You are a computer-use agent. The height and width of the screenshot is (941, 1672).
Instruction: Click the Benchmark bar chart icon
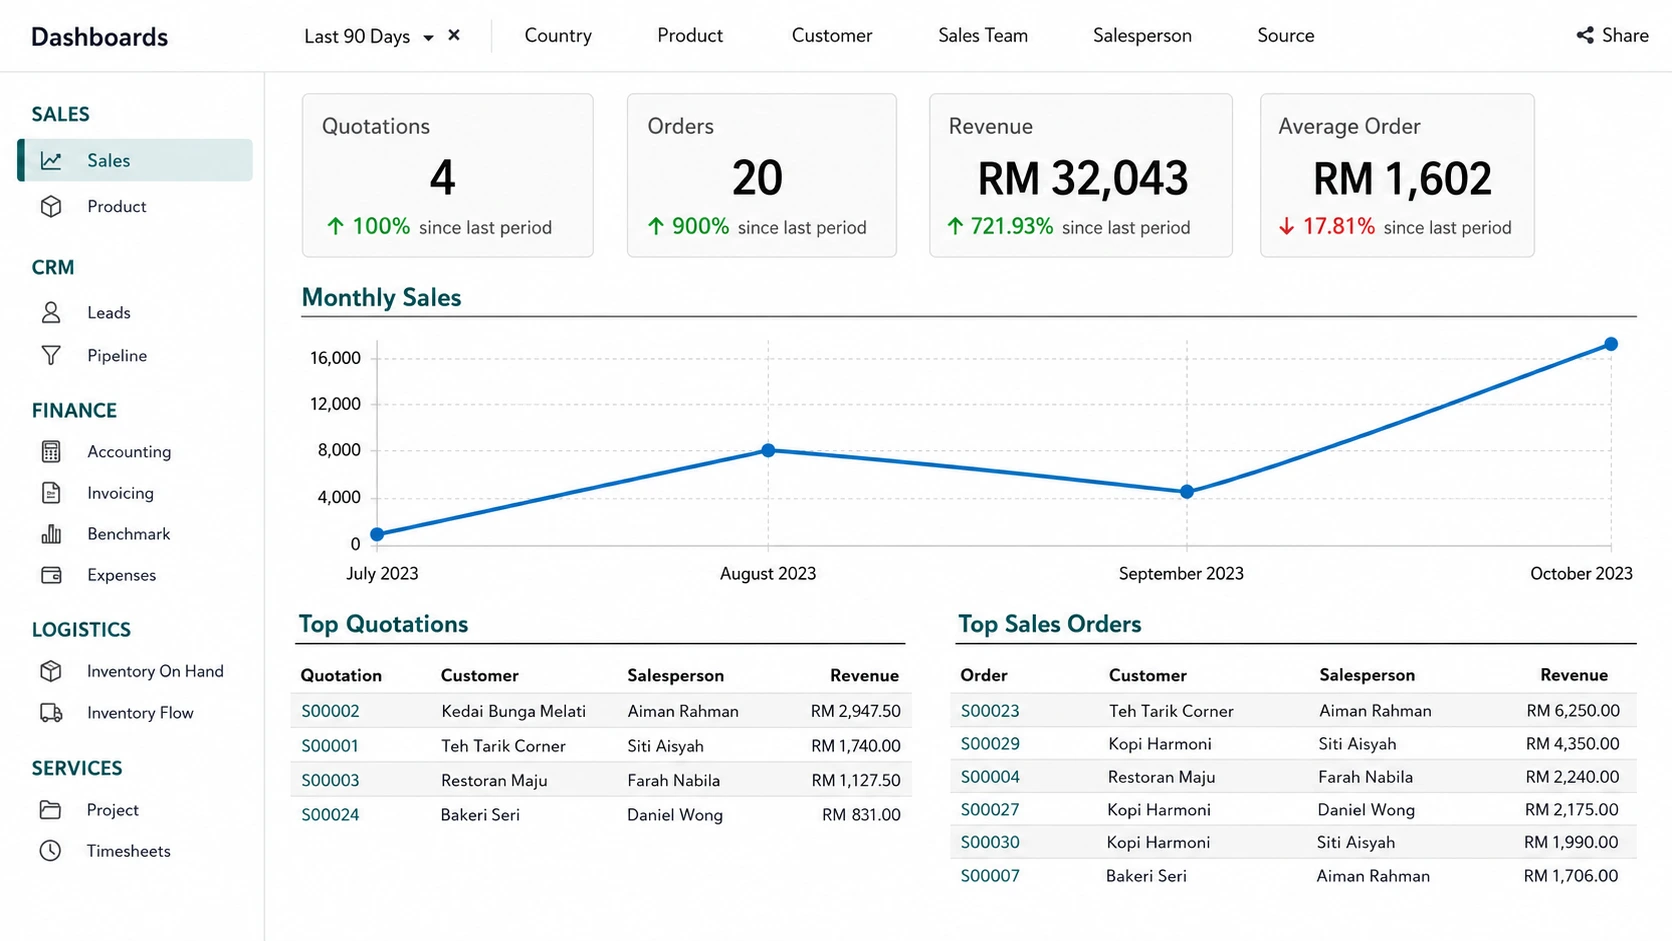51,534
